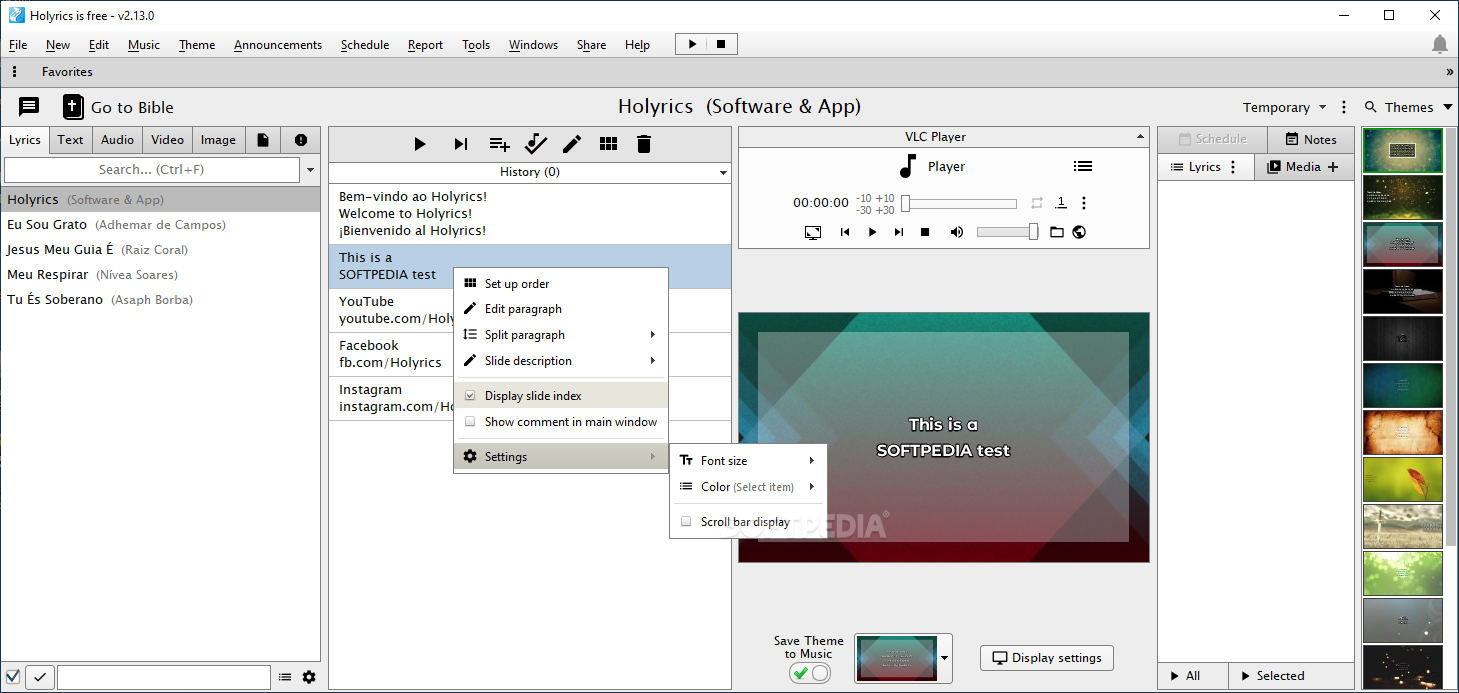Toggle the Save Theme to Music switch

pos(810,673)
